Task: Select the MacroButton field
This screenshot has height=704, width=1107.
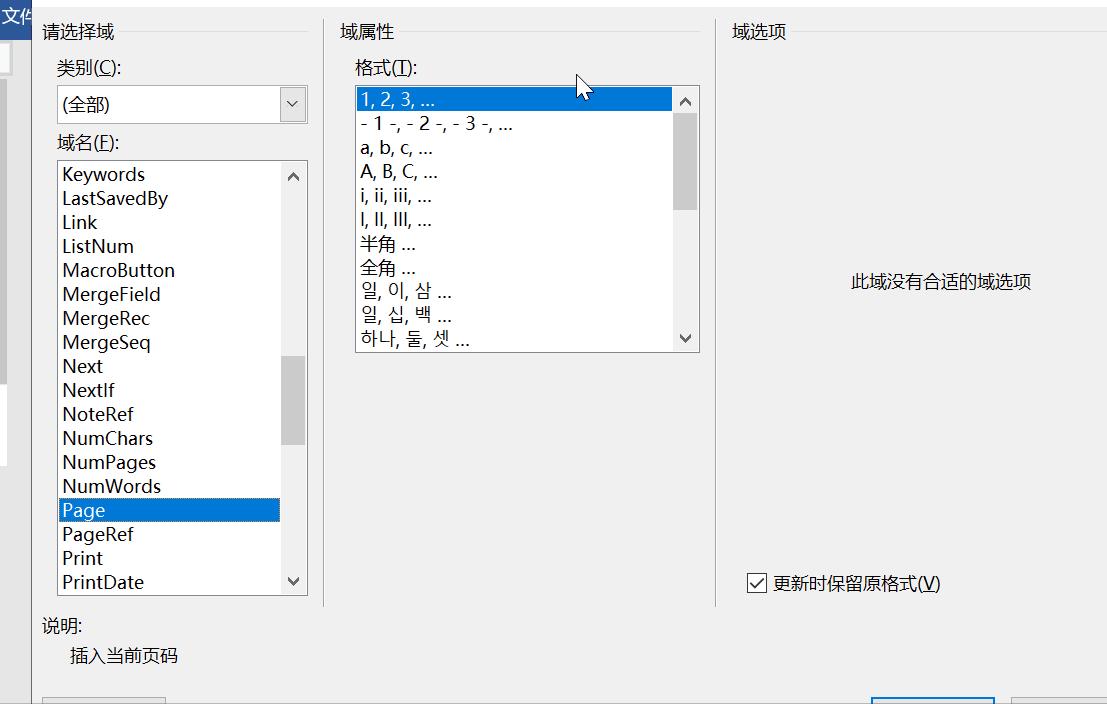Action: (x=118, y=270)
